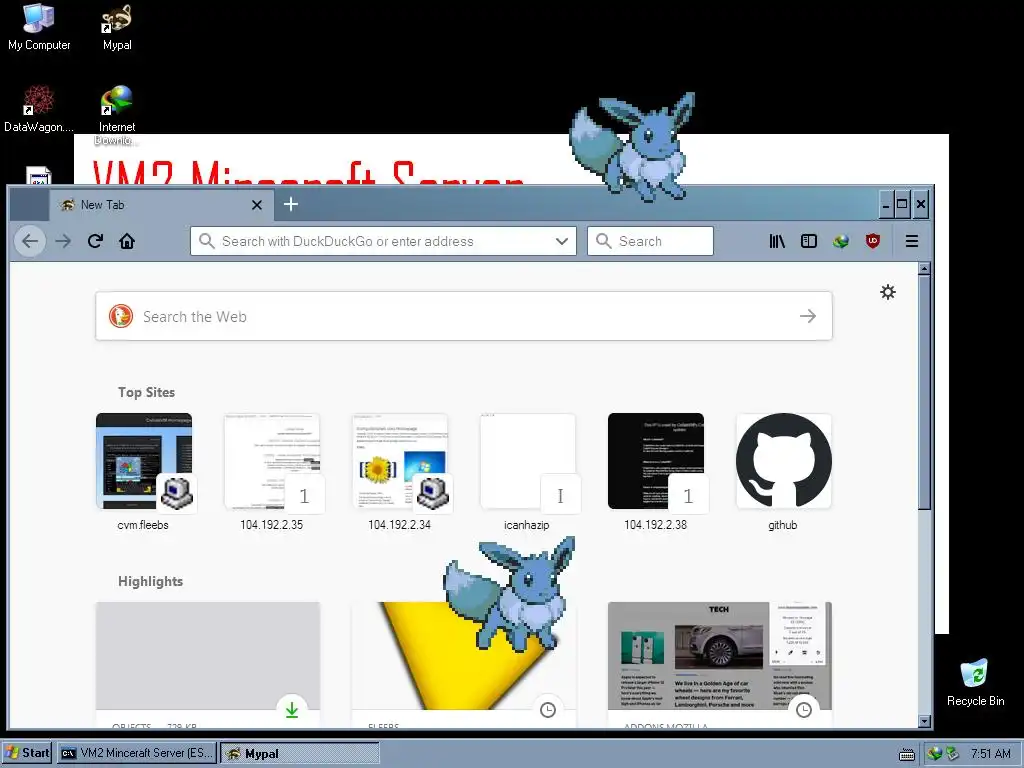Open the Library toolbar icon

777,241
